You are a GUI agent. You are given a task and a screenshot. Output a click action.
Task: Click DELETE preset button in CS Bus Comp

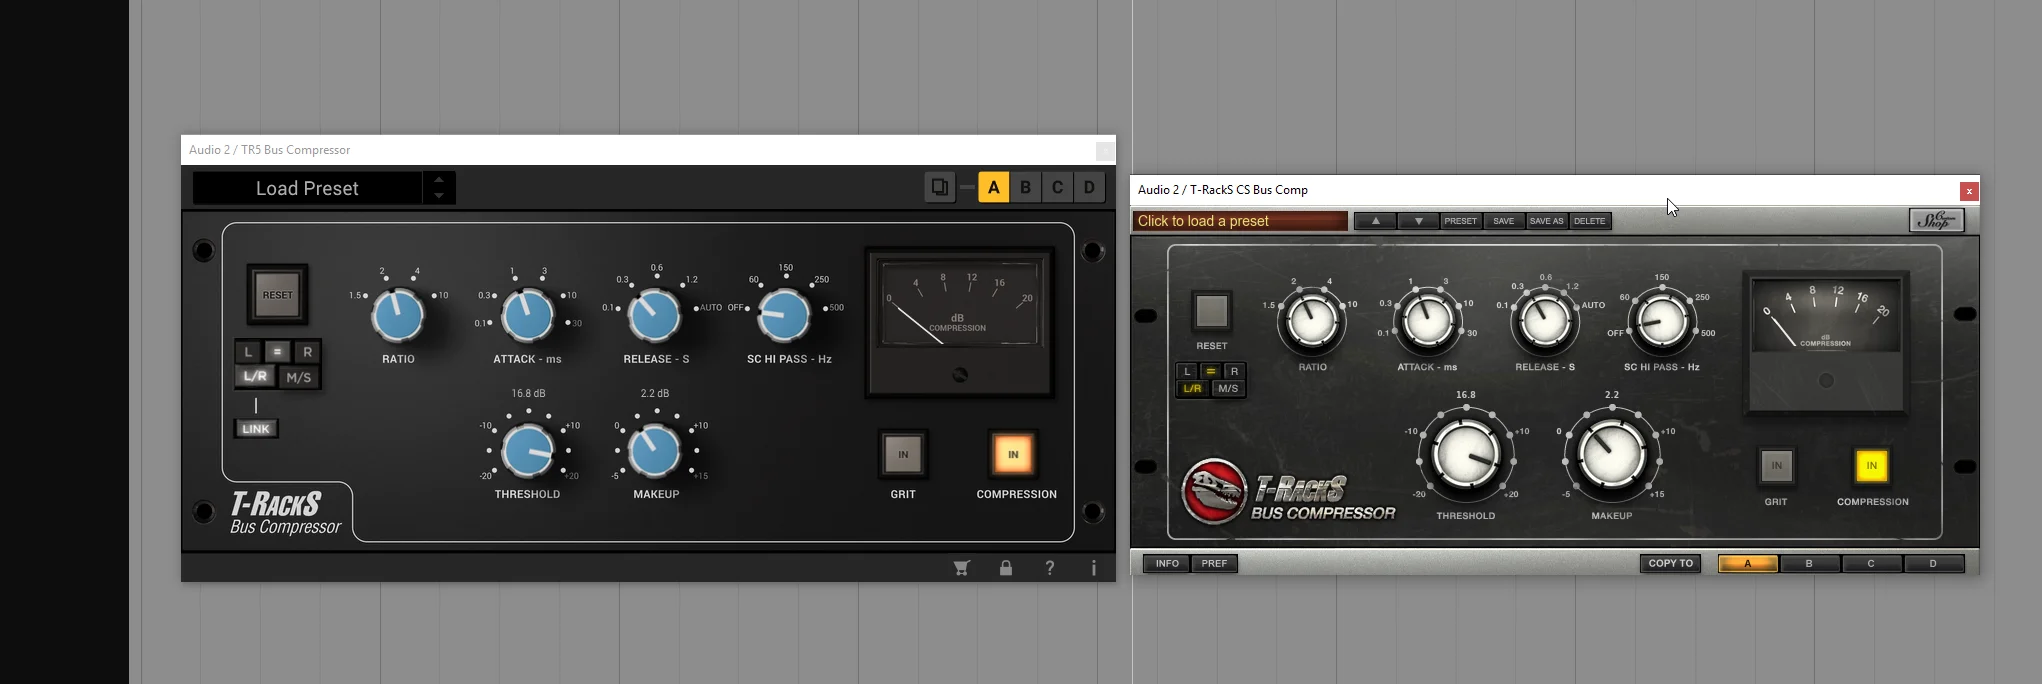1590,221
